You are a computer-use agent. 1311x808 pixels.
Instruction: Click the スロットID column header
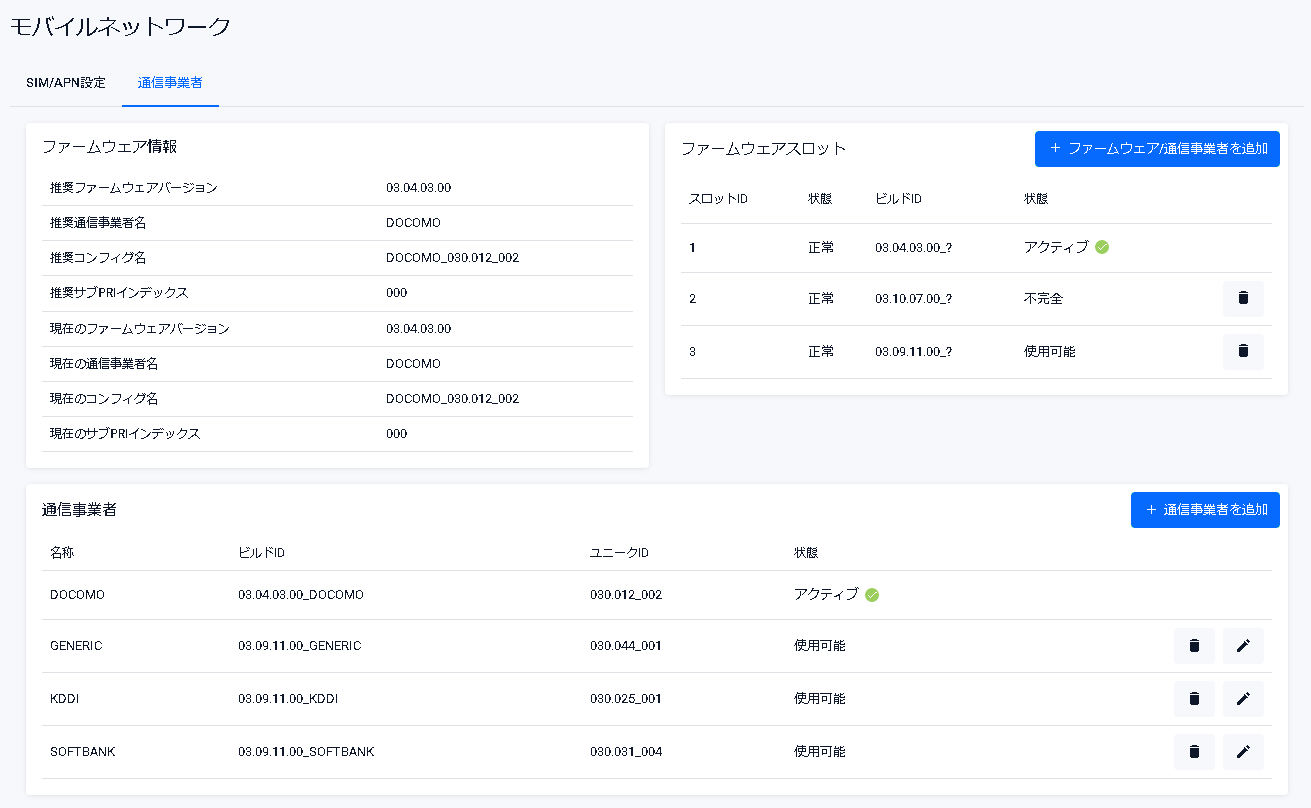[718, 199]
